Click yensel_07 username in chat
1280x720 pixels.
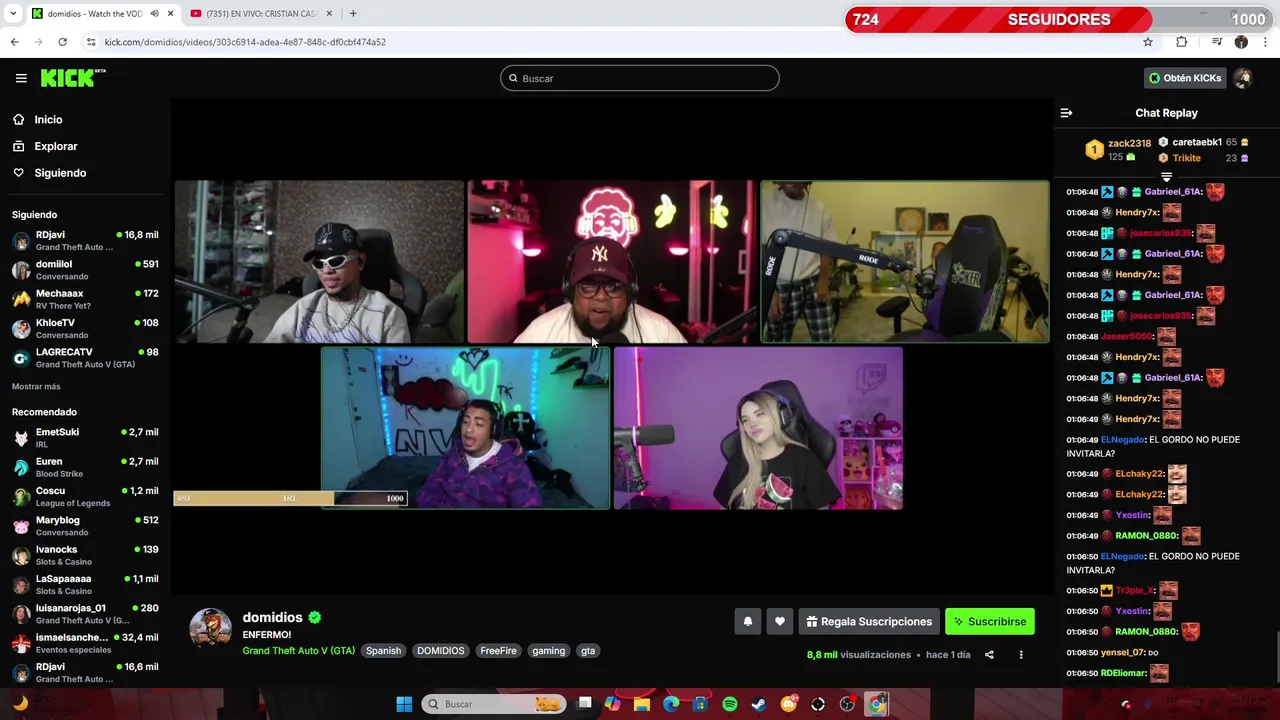pyautogui.click(x=1122, y=653)
